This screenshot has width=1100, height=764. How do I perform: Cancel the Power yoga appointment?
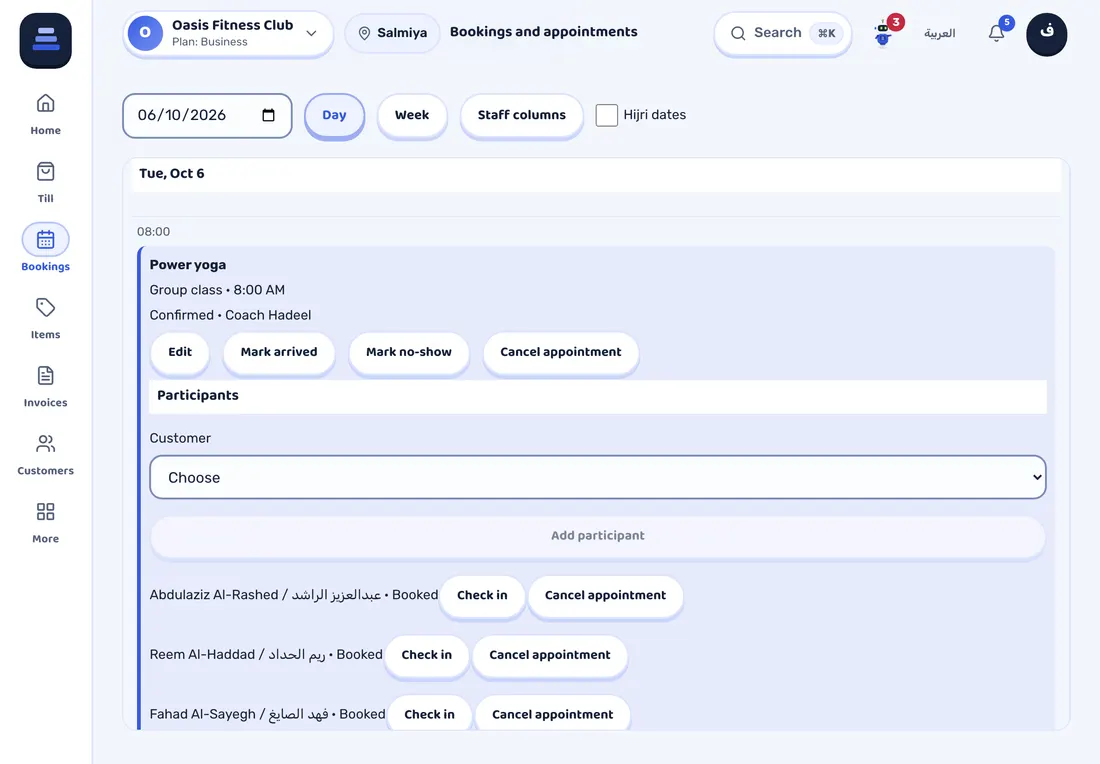pyautogui.click(x=561, y=352)
